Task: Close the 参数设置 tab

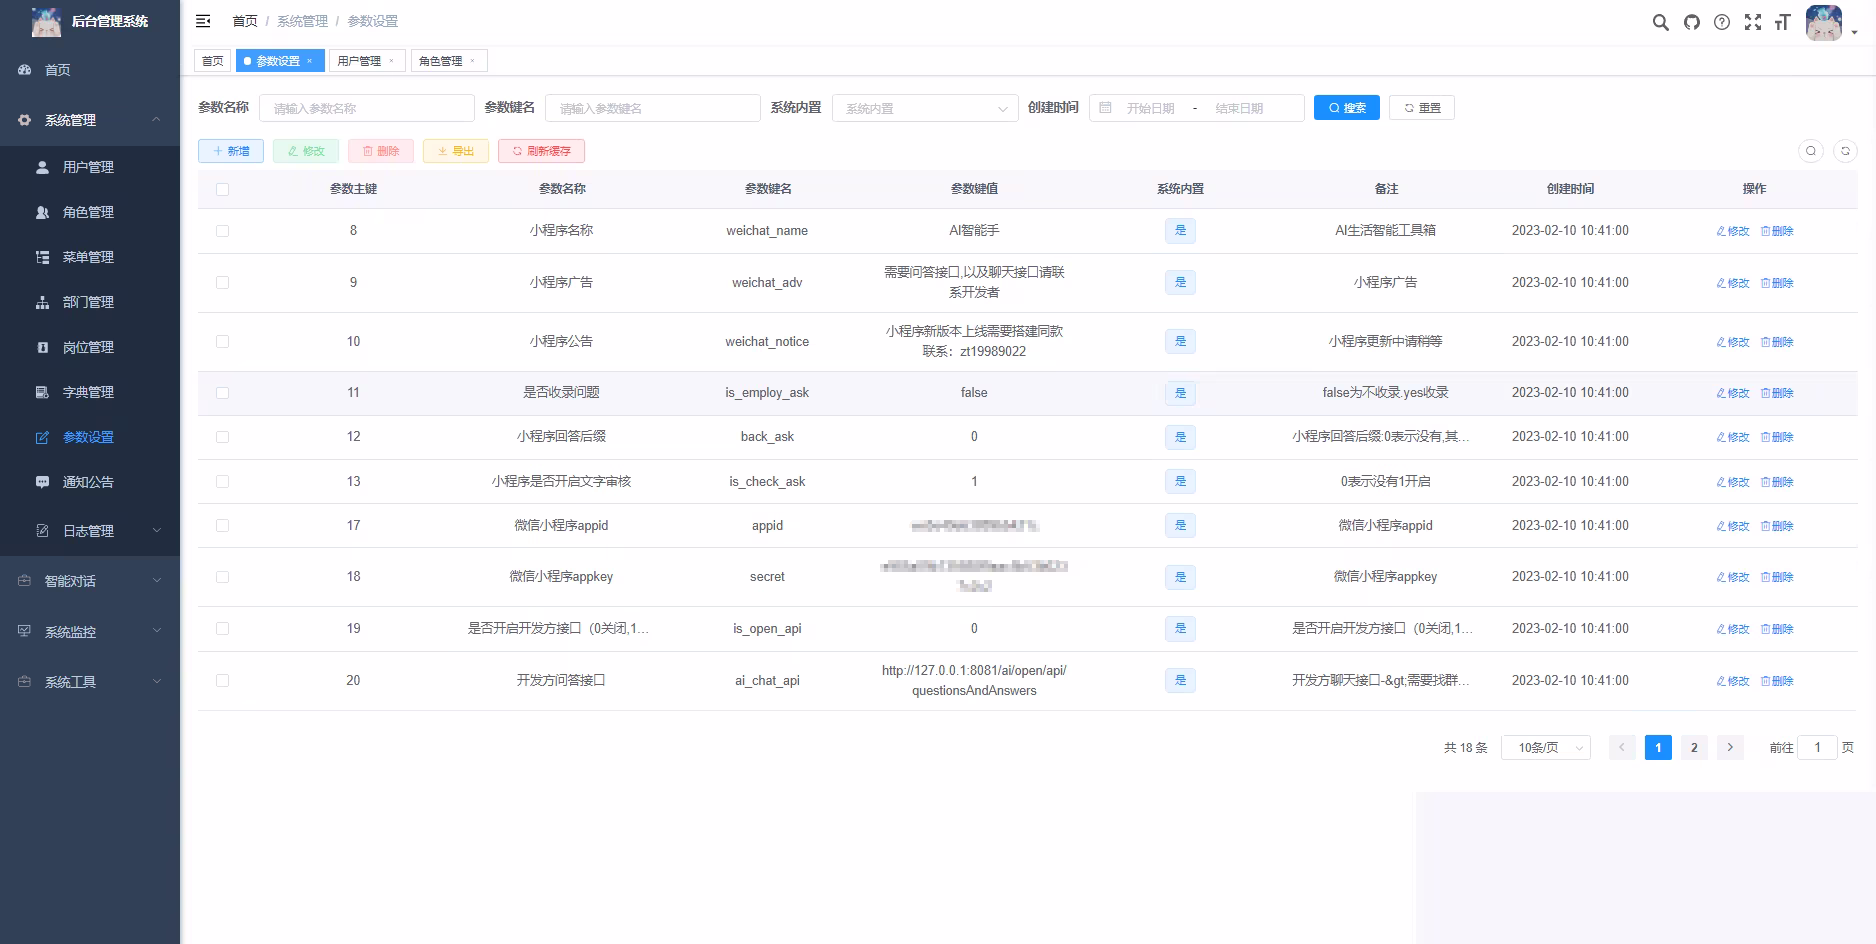Action: pyautogui.click(x=310, y=61)
